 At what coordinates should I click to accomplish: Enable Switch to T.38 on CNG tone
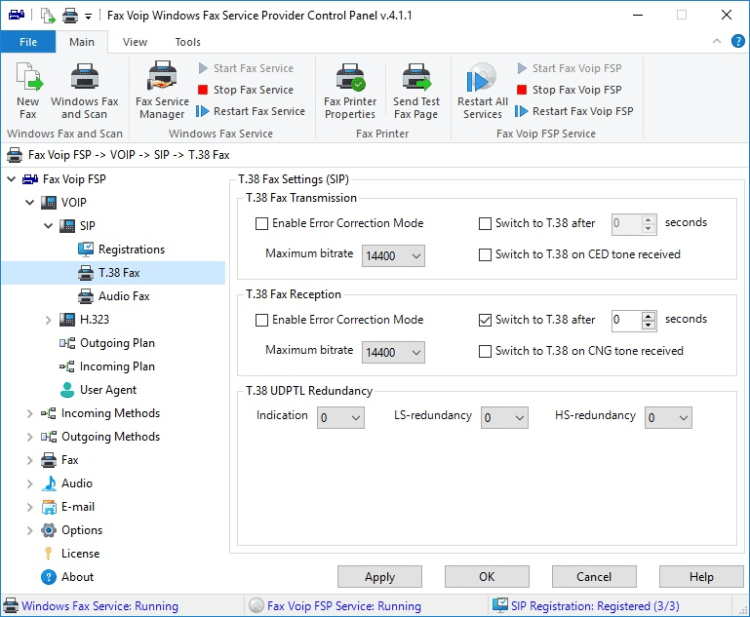click(485, 352)
